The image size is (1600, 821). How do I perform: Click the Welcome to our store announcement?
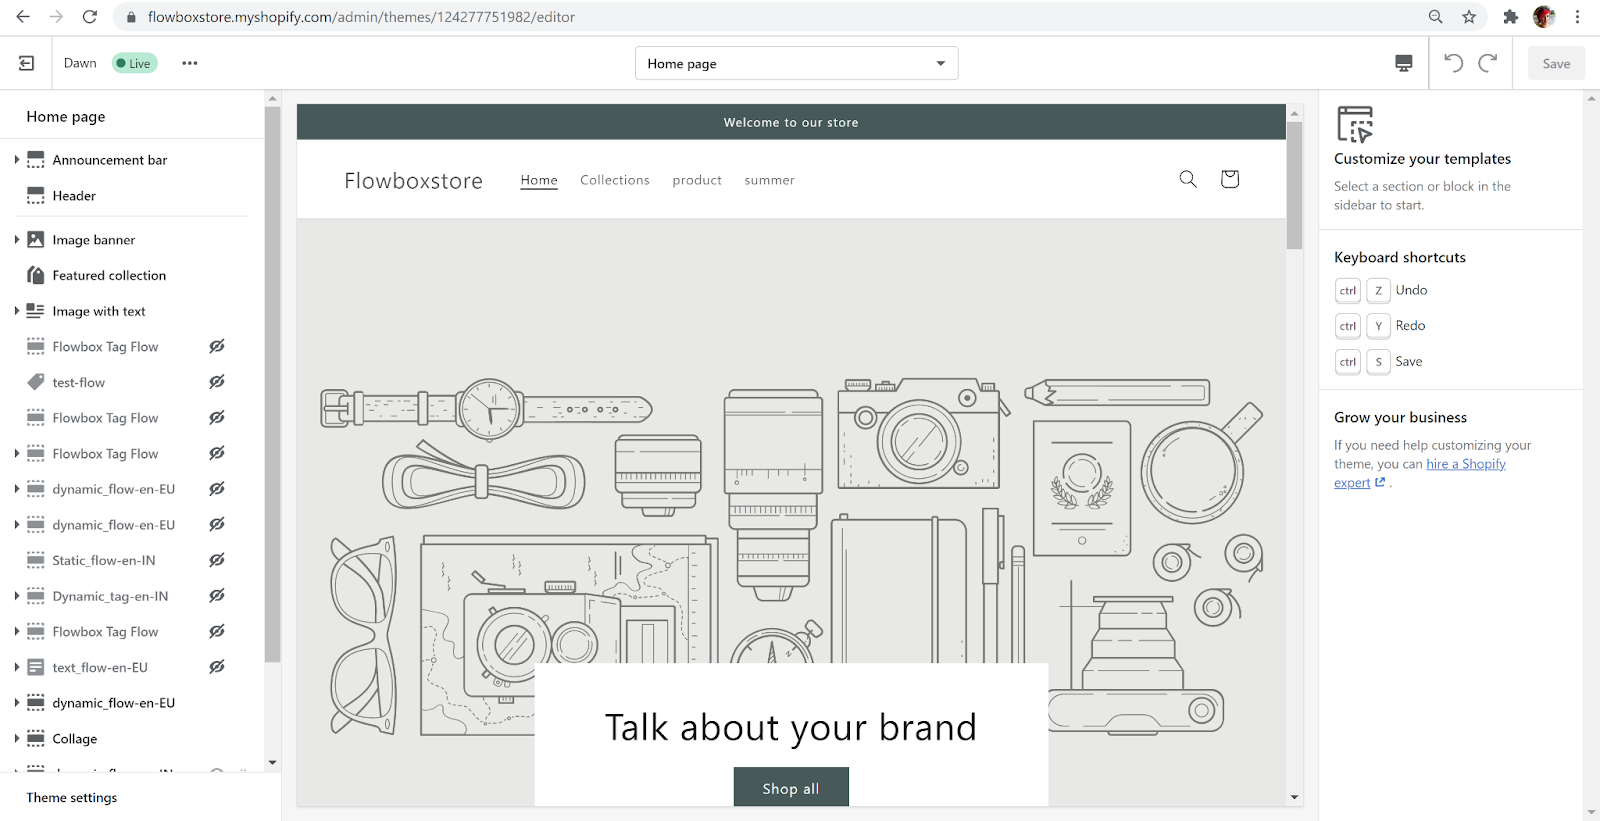791,122
